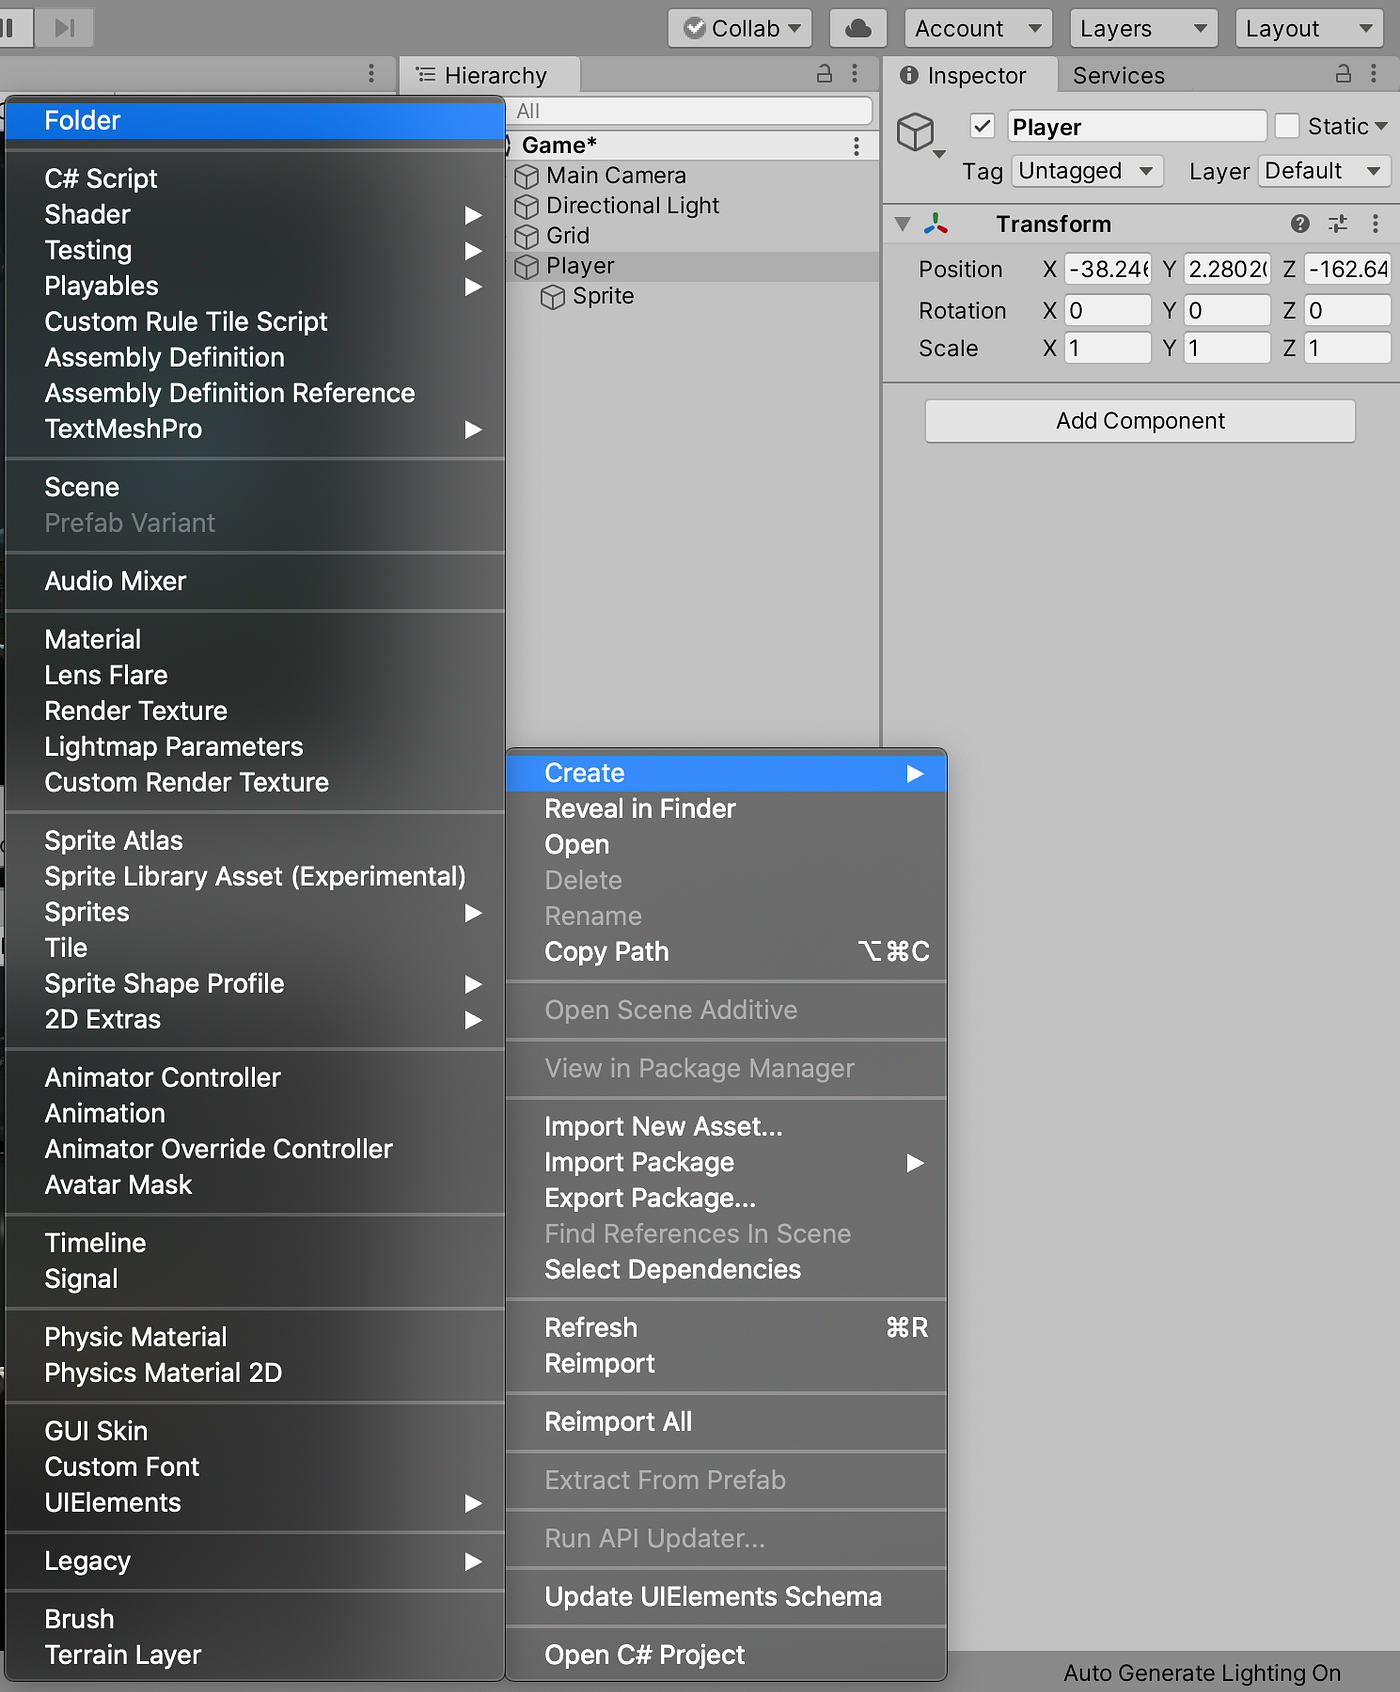Toggle the Inspector panel lock icon
This screenshot has width=1400, height=1692.
tap(1344, 73)
